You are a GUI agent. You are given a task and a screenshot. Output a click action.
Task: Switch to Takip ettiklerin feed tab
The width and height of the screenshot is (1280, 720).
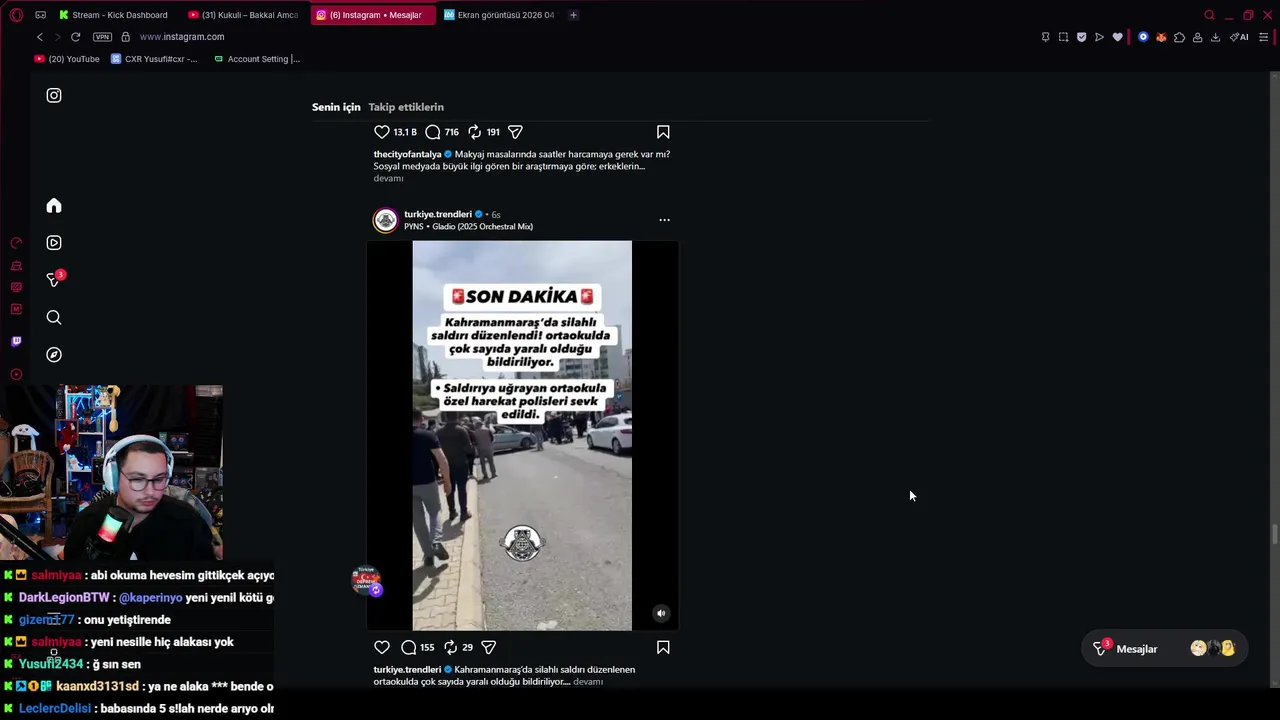[406, 107]
